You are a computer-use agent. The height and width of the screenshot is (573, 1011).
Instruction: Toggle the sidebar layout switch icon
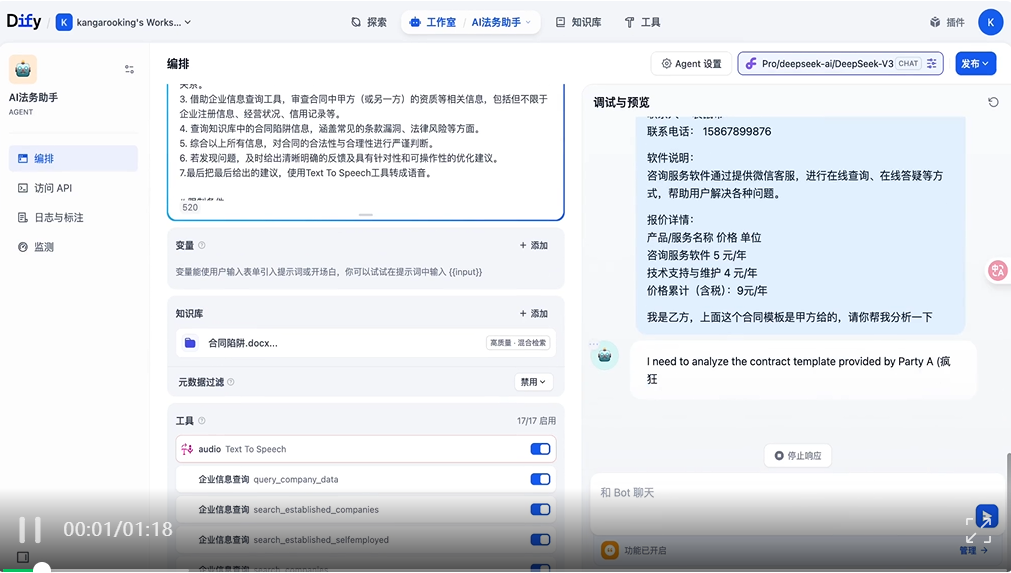coord(130,69)
